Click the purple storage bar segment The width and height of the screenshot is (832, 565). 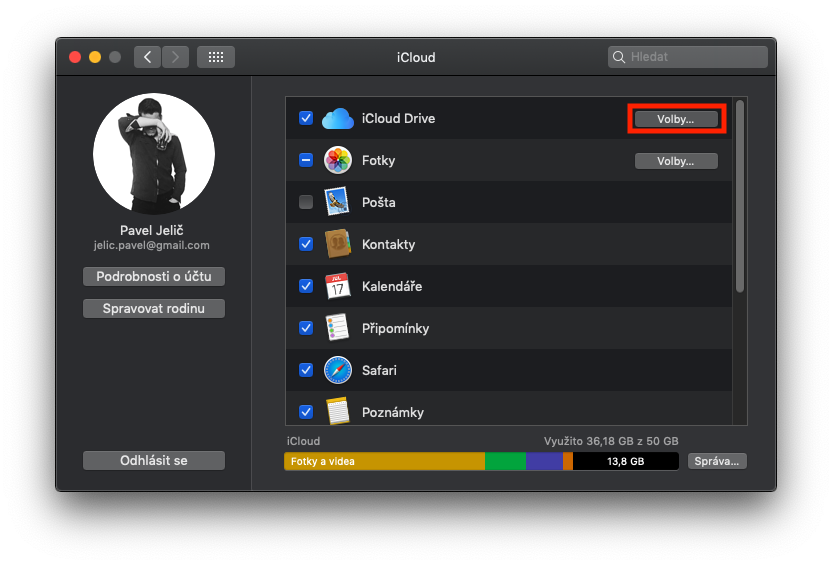click(x=544, y=461)
